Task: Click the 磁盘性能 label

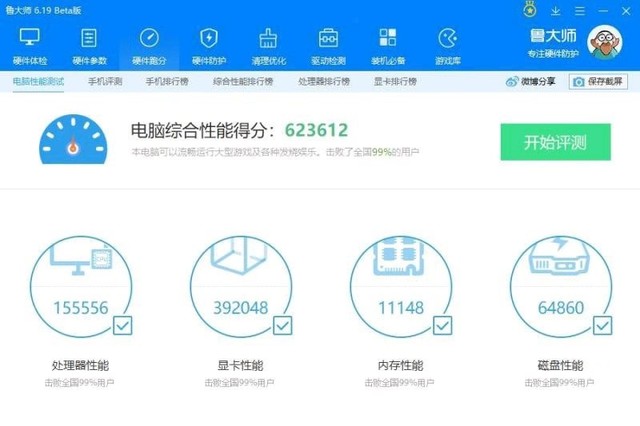Action: [x=560, y=365]
